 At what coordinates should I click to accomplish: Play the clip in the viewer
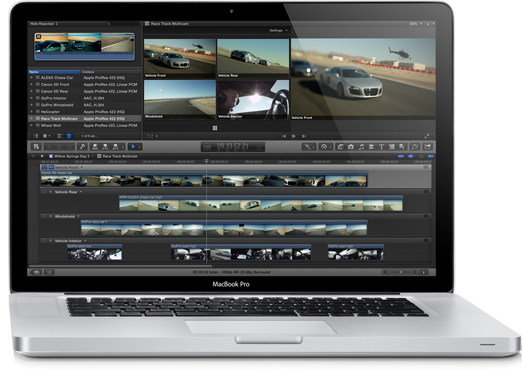(294, 136)
